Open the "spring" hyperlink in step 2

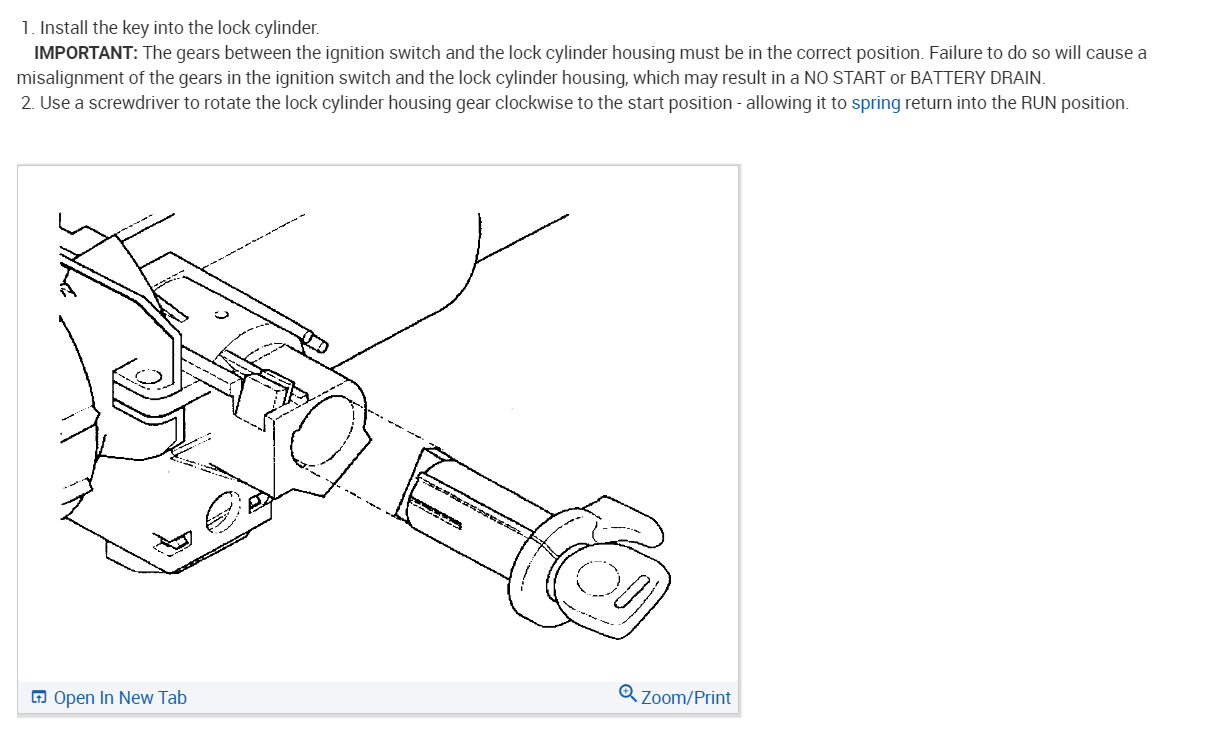[875, 103]
